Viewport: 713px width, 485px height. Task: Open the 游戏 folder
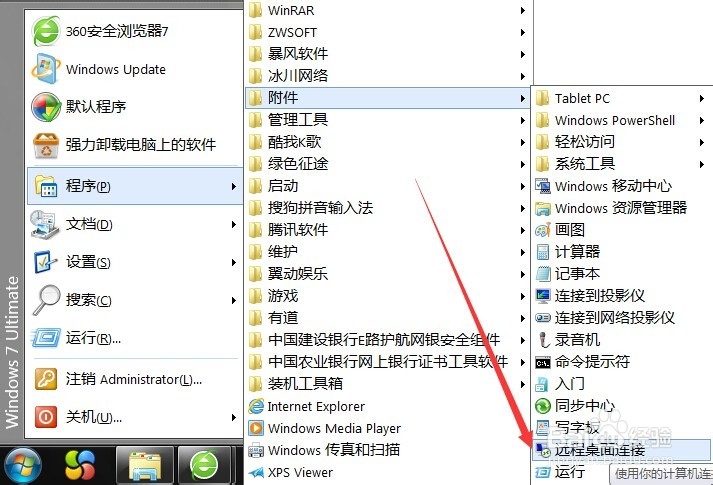pyautogui.click(x=387, y=296)
